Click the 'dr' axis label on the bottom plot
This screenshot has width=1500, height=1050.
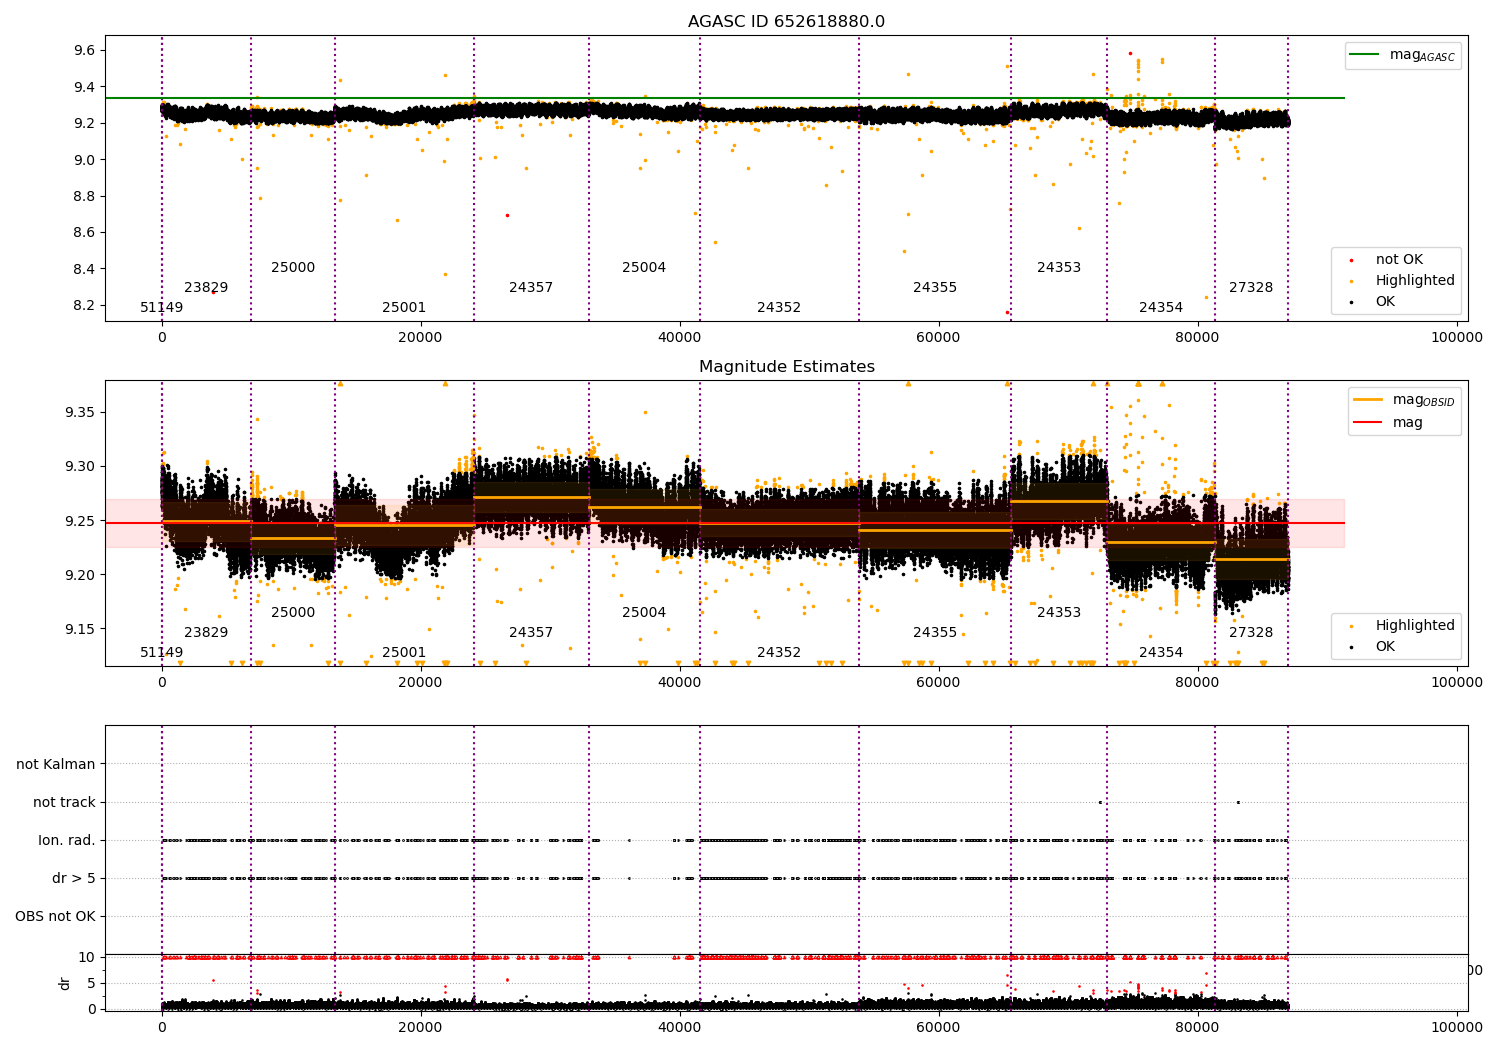(65, 983)
